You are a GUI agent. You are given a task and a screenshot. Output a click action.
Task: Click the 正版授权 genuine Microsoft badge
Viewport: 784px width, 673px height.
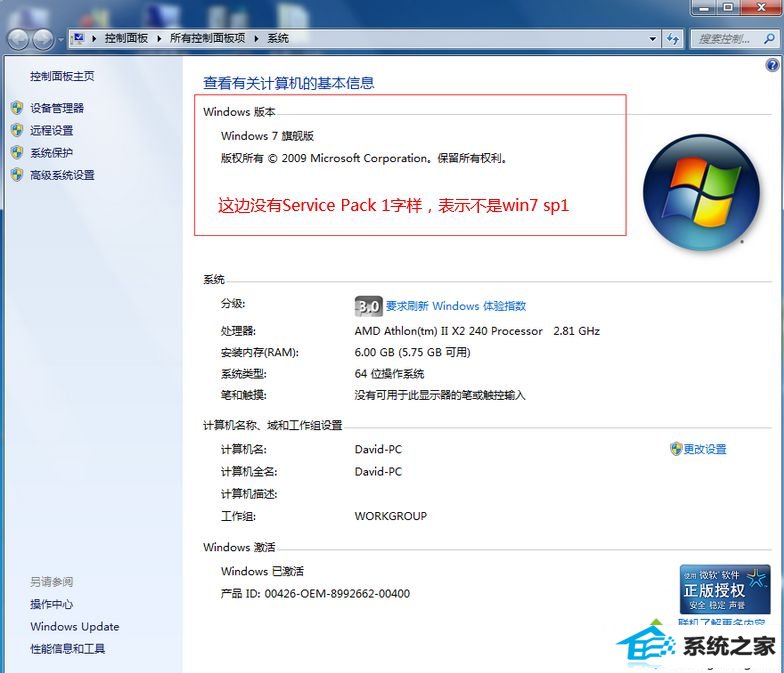(724, 590)
